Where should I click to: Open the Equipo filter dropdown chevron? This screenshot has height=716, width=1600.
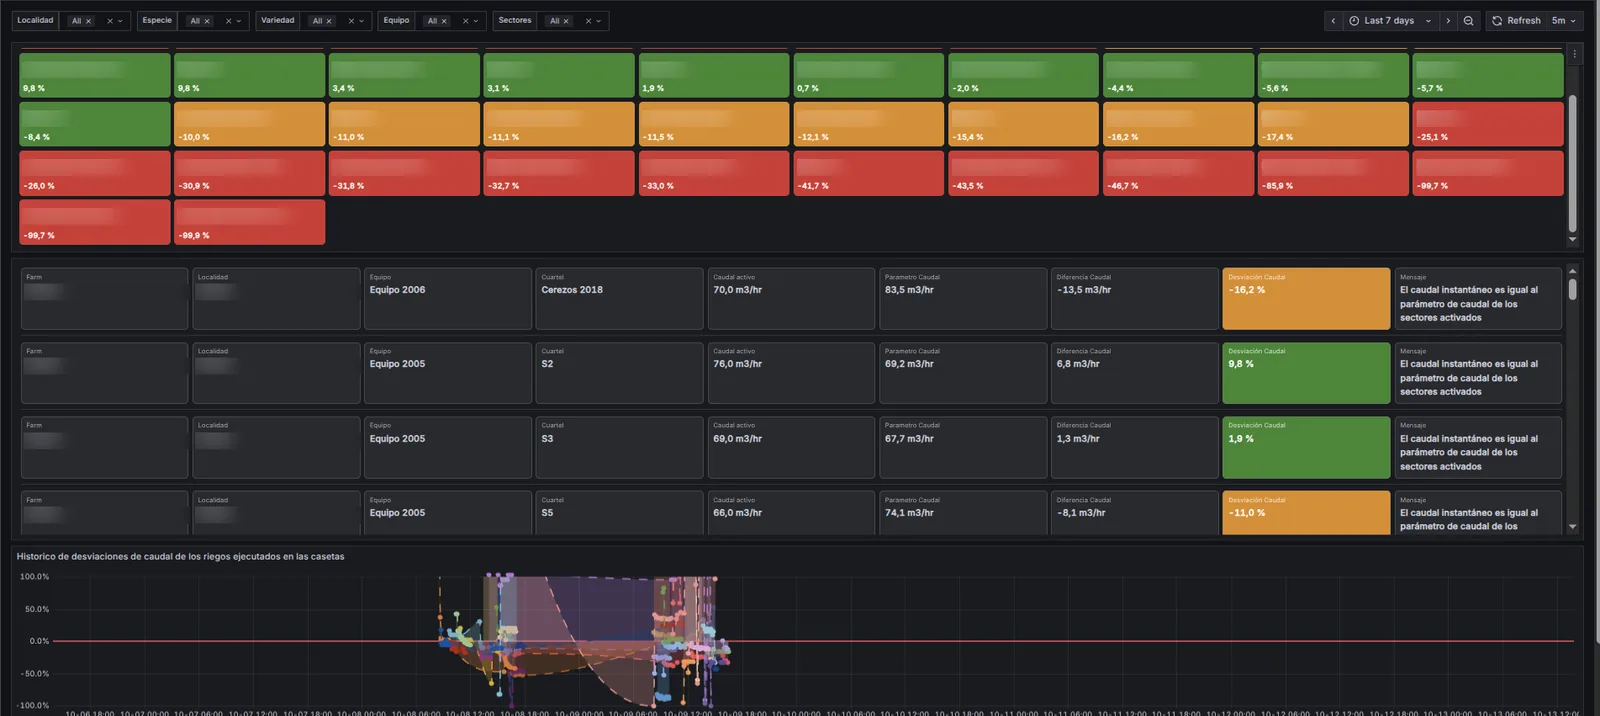(x=476, y=21)
